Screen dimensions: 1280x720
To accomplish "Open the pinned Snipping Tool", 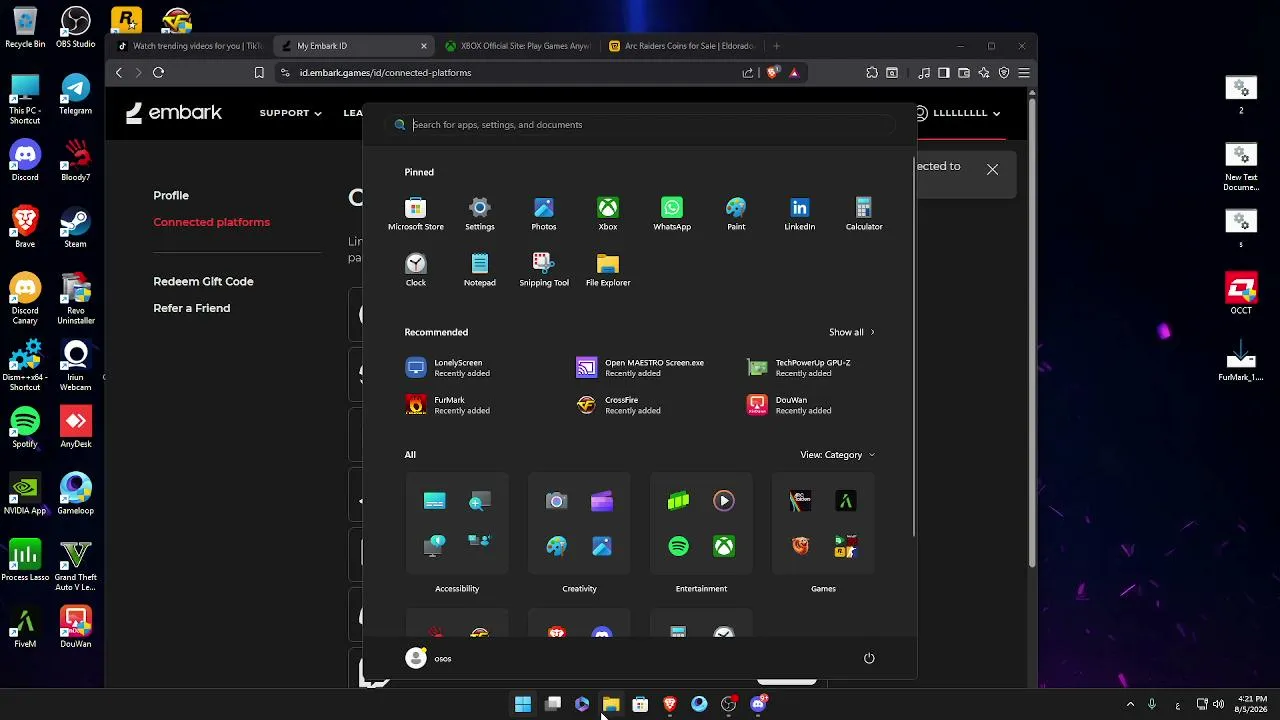I will (543, 270).
